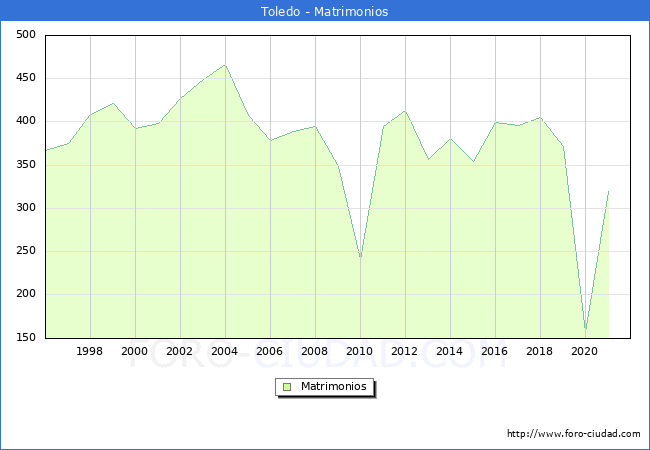
Task: Click the chart title 'Toledo - Matrimonios'
Action: [x=325, y=11]
